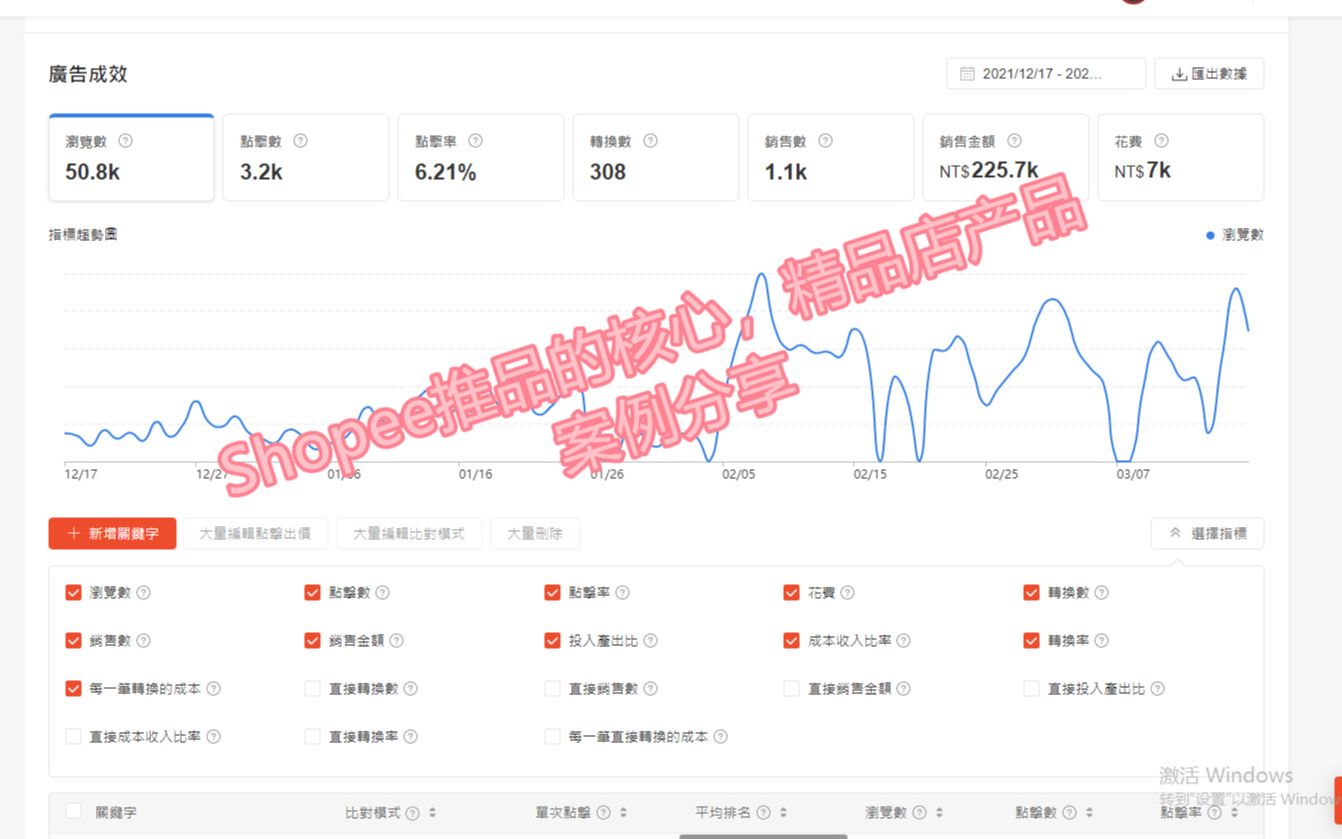Click help icon beside 成本收入比率 checkbox
This screenshot has width=1342, height=839.
tap(903, 641)
